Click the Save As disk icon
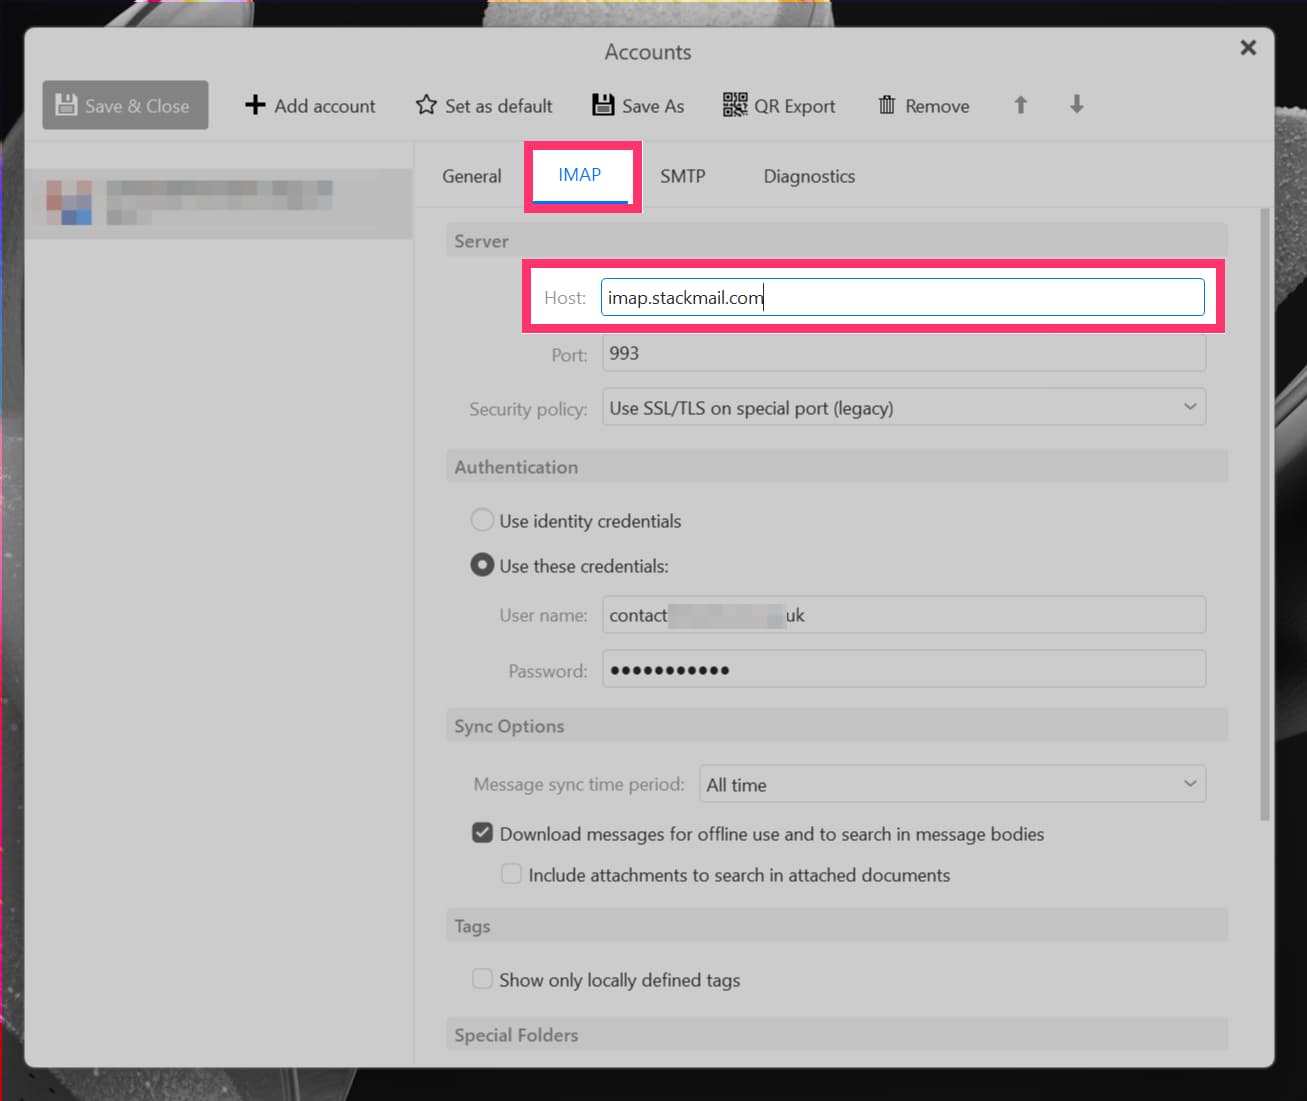Image resolution: width=1307 pixels, height=1101 pixels. (x=603, y=105)
